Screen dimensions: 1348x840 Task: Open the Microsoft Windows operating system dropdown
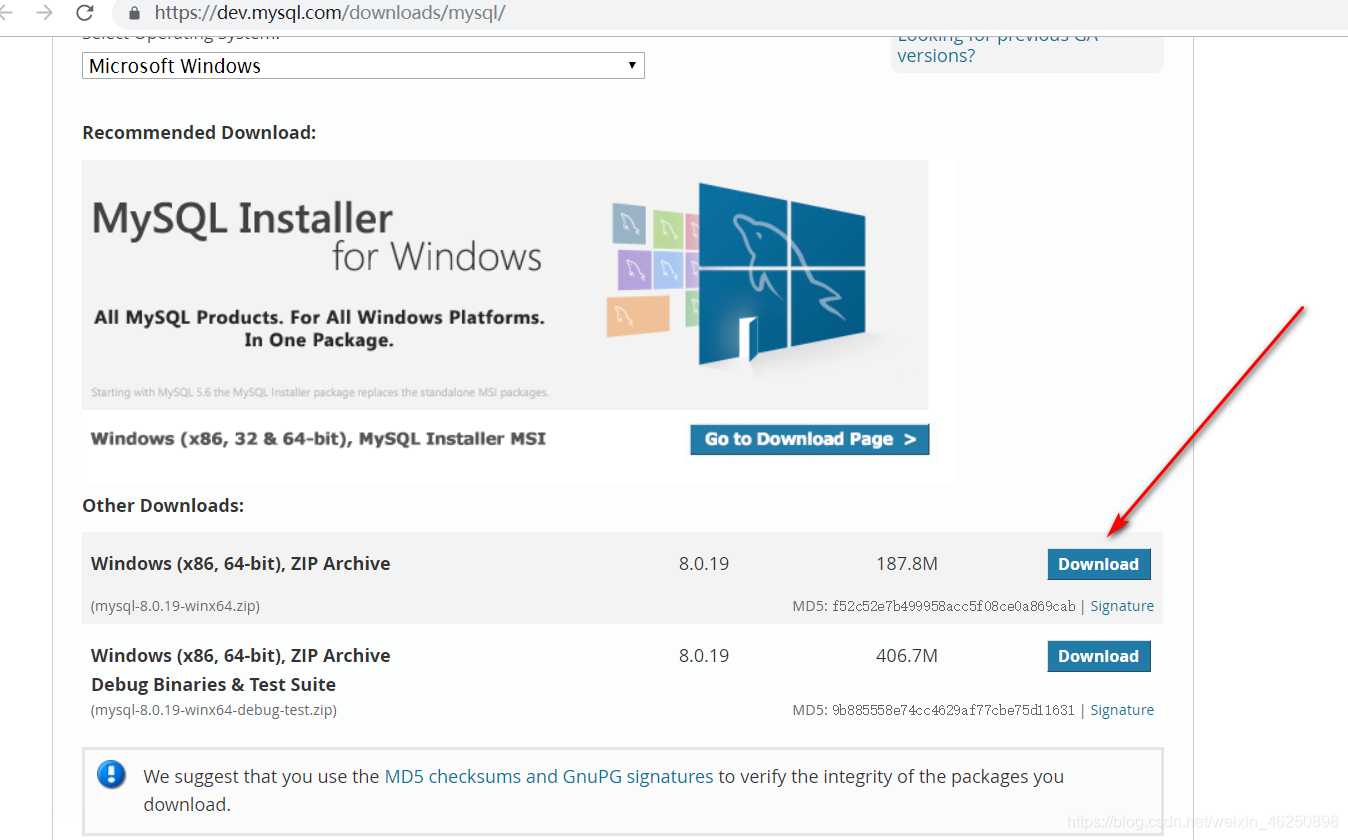coord(363,66)
